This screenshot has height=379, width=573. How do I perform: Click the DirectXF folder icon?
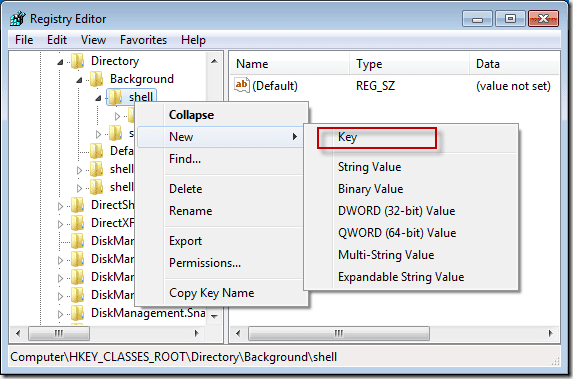[x=77, y=223]
